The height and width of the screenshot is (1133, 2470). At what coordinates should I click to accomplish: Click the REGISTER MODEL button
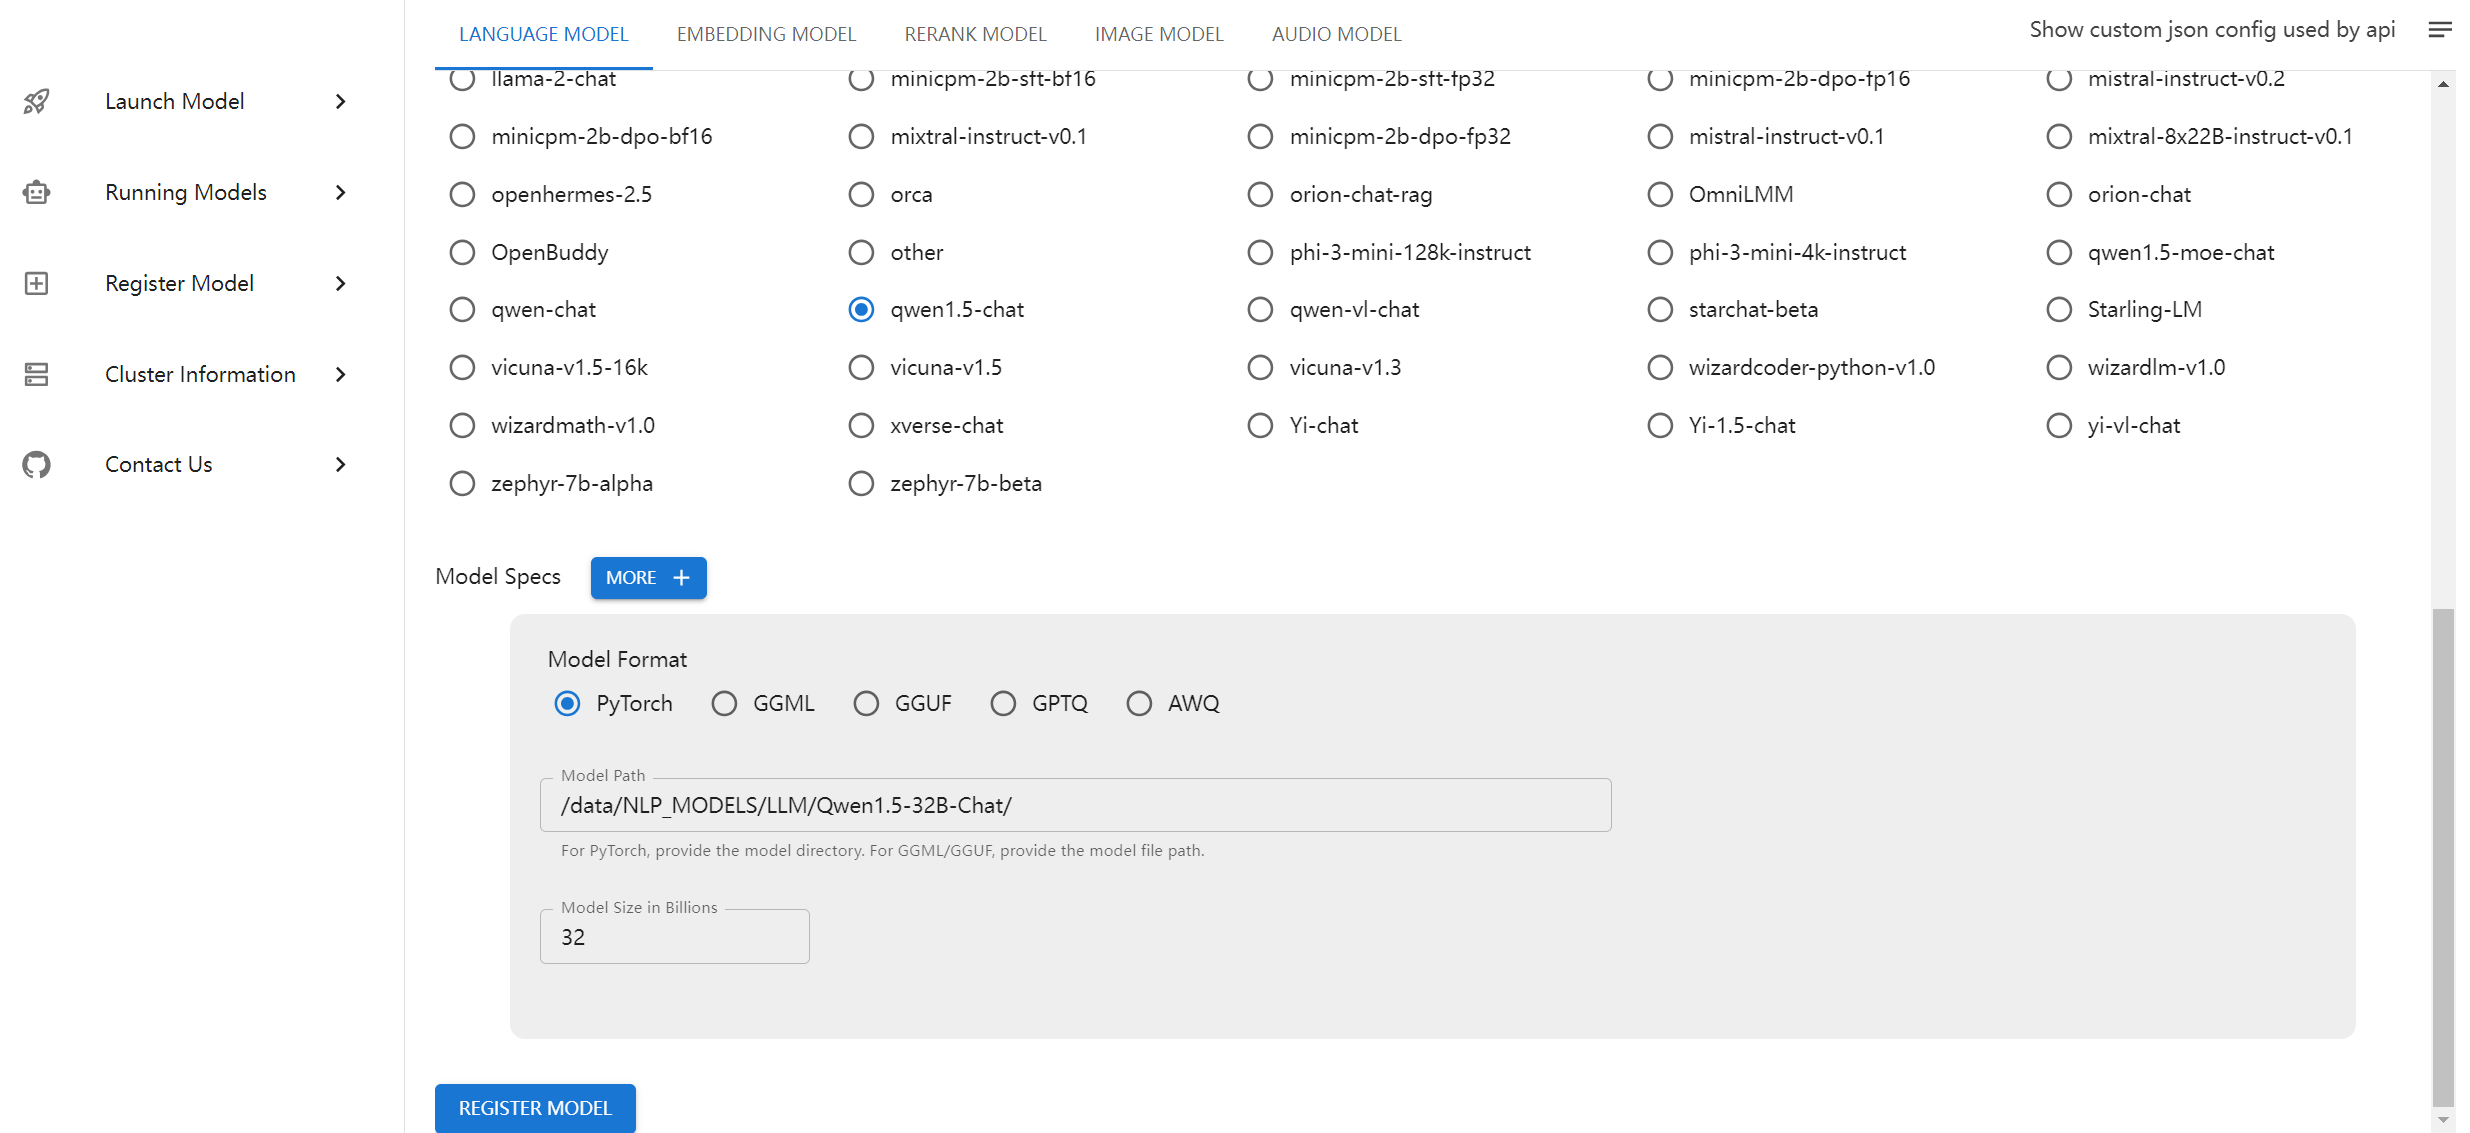(x=535, y=1108)
